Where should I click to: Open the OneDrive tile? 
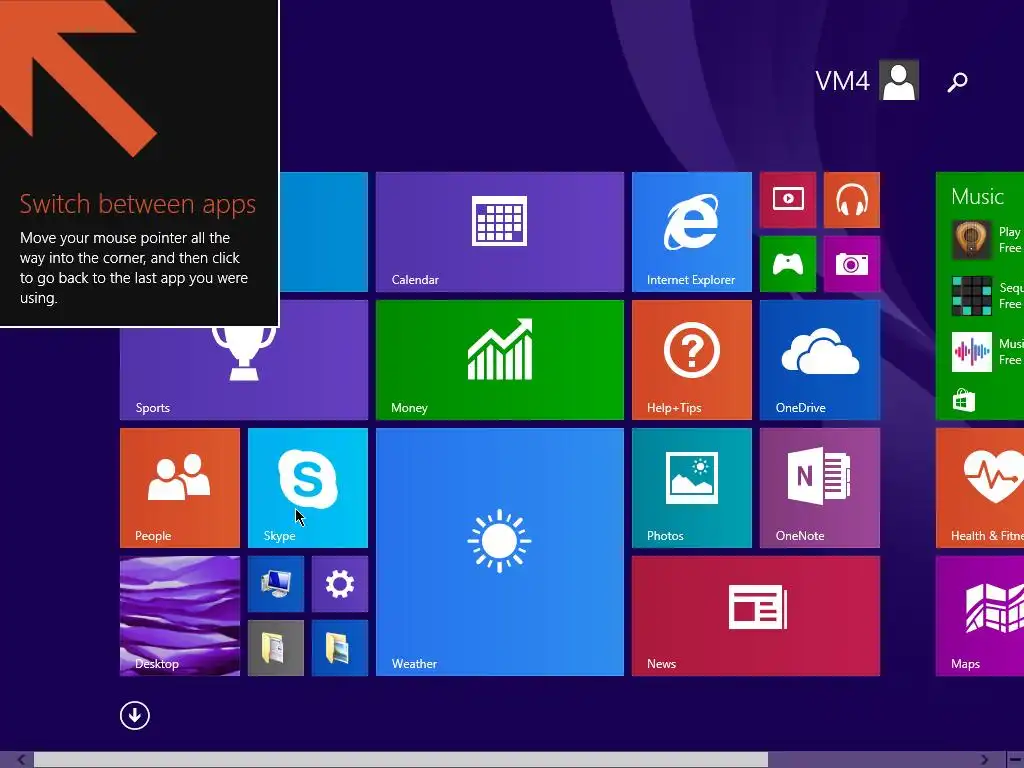coord(820,360)
